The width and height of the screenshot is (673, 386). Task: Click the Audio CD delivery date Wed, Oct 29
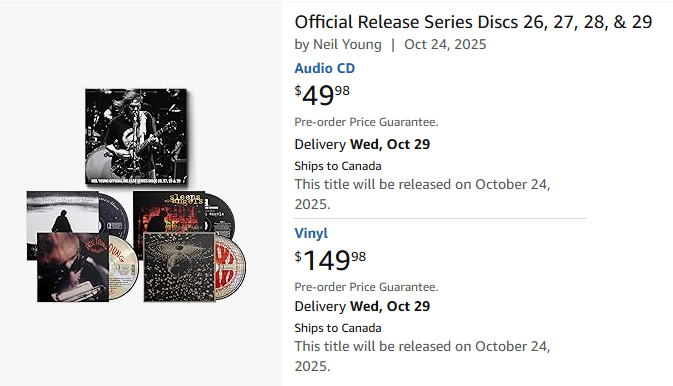click(x=390, y=145)
